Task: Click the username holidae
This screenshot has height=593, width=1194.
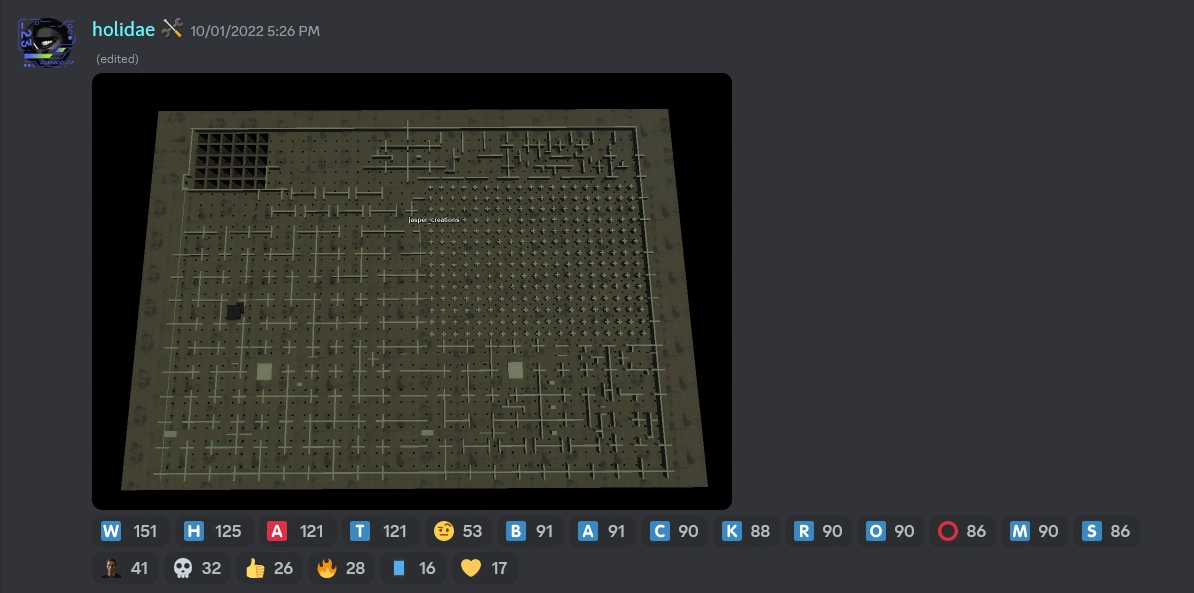Action: 123,30
